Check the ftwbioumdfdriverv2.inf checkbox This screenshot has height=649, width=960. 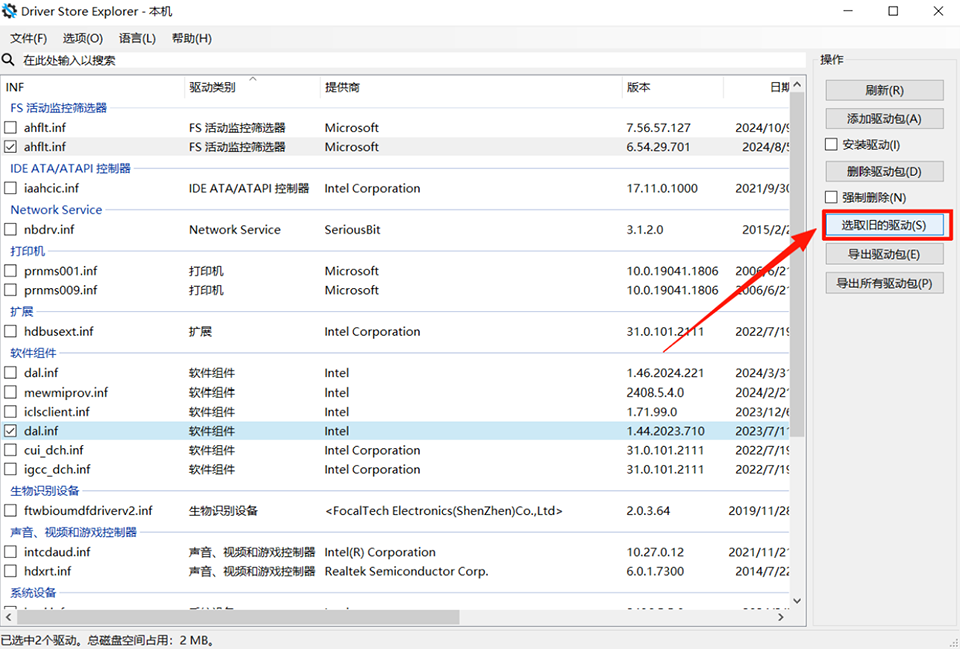(10, 511)
